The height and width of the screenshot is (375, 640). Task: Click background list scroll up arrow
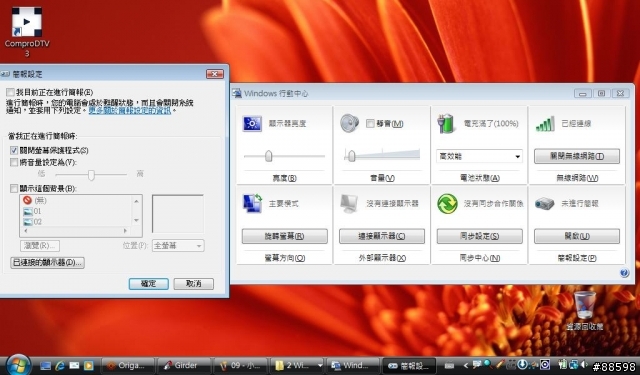point(136,201)
